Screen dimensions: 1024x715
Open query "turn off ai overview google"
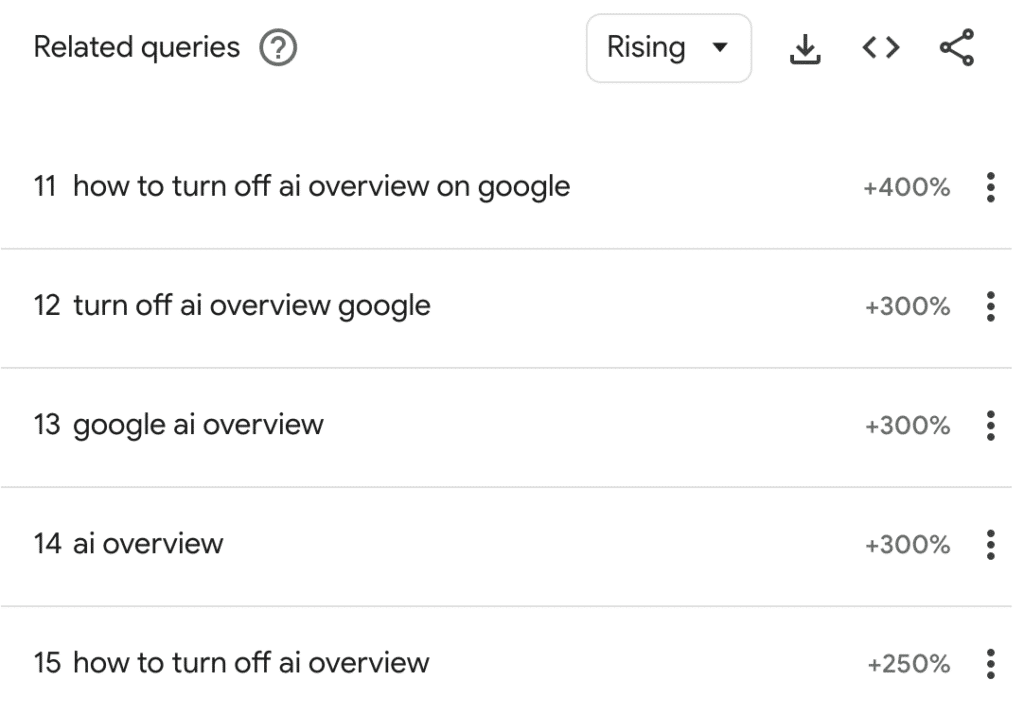point(251,306)
